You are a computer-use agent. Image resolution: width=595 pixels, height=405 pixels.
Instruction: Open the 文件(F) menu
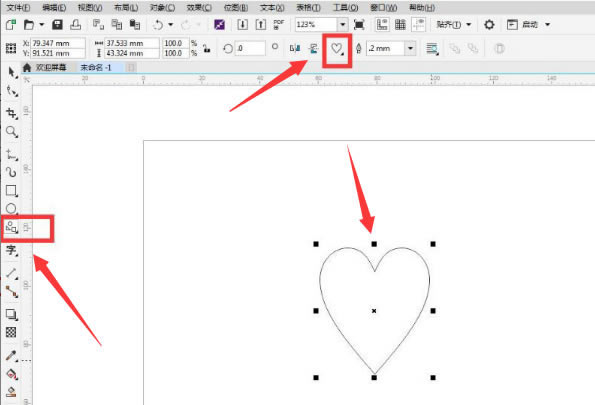18,7
